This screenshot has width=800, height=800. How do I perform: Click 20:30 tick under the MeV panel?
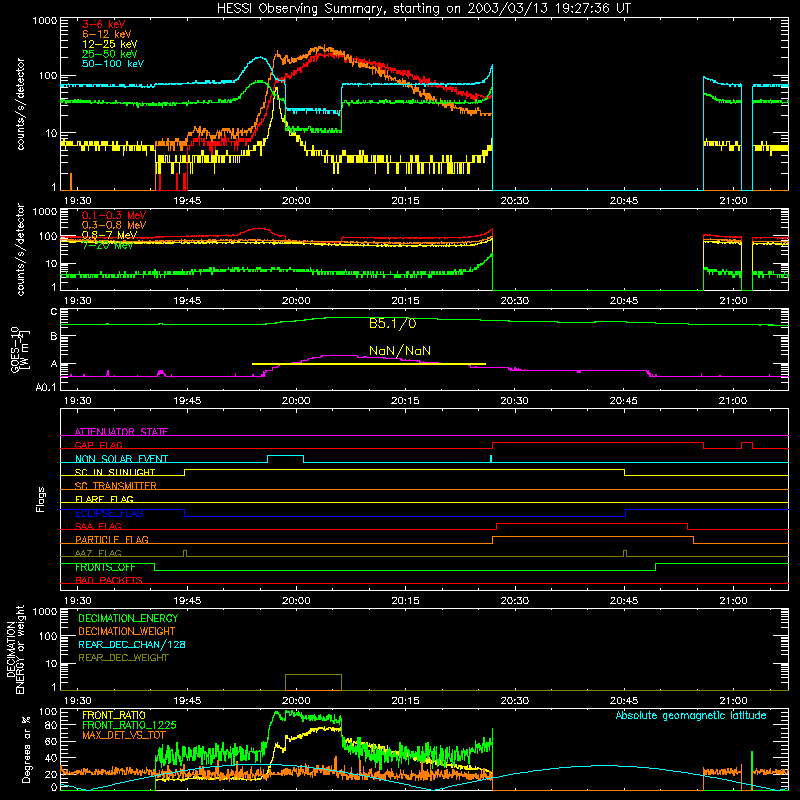[514, 301]
